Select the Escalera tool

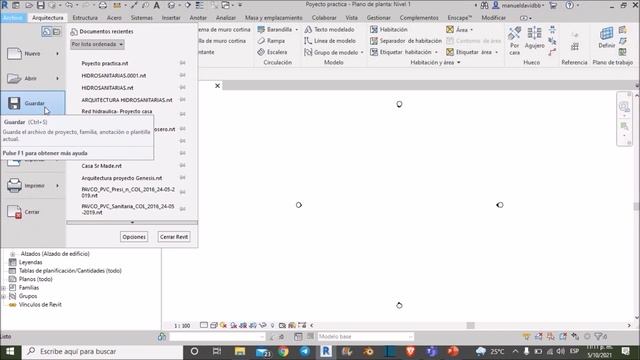point(273,52)
